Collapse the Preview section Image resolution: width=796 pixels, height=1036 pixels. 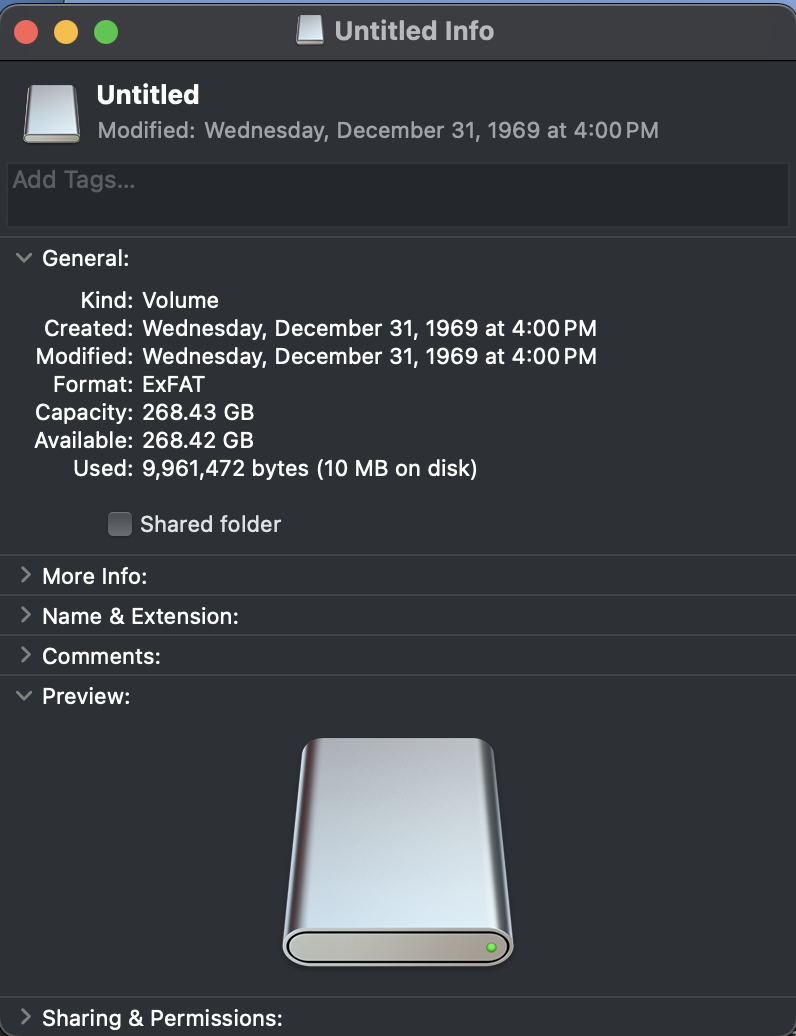25,696
